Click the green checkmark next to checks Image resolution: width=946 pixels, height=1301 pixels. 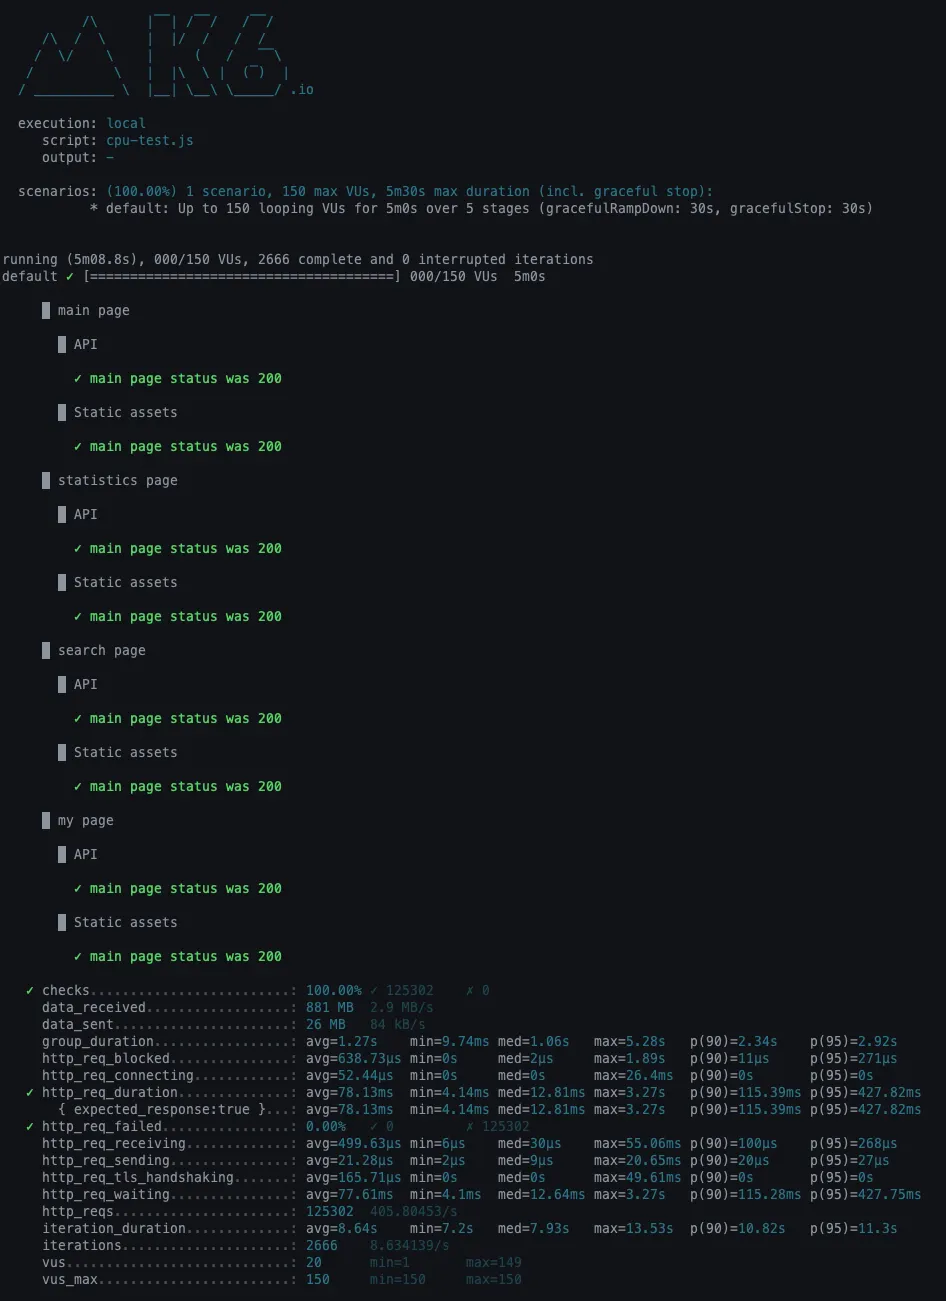pyautogui.click(x=30, y=991)
